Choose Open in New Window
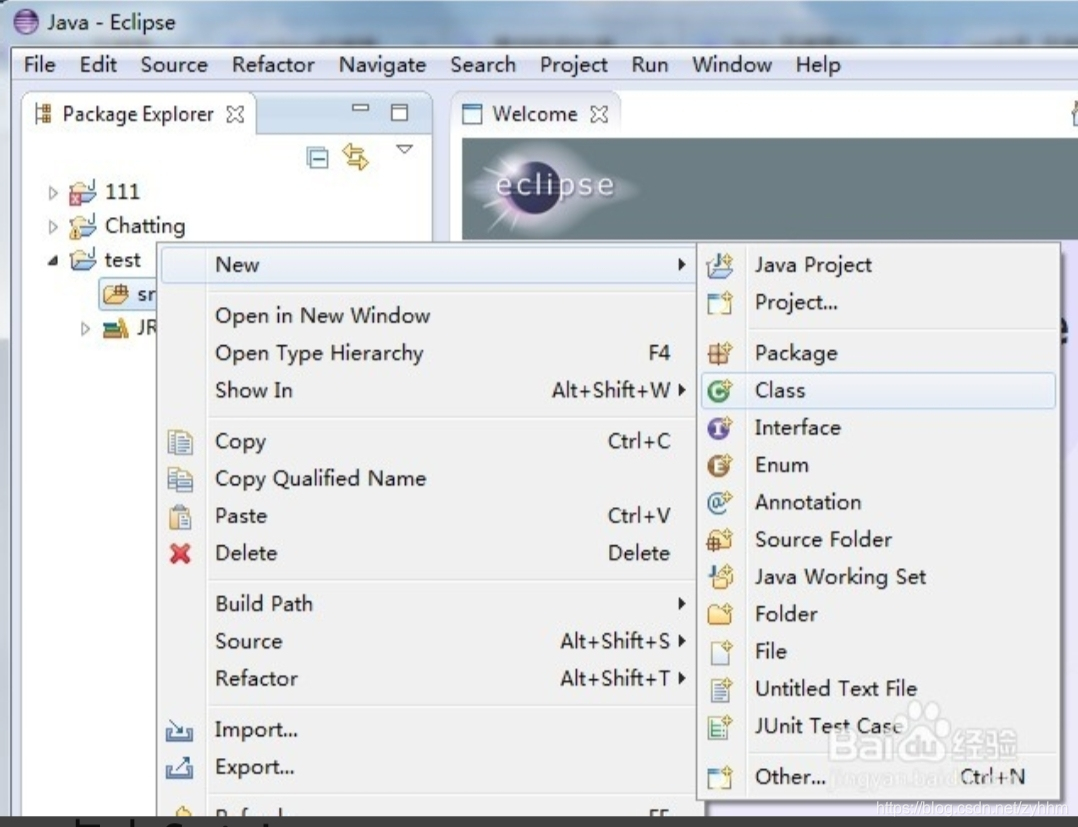Image resolution: width=1078 pixels, height=827 pixels. (x=429, y=316)
